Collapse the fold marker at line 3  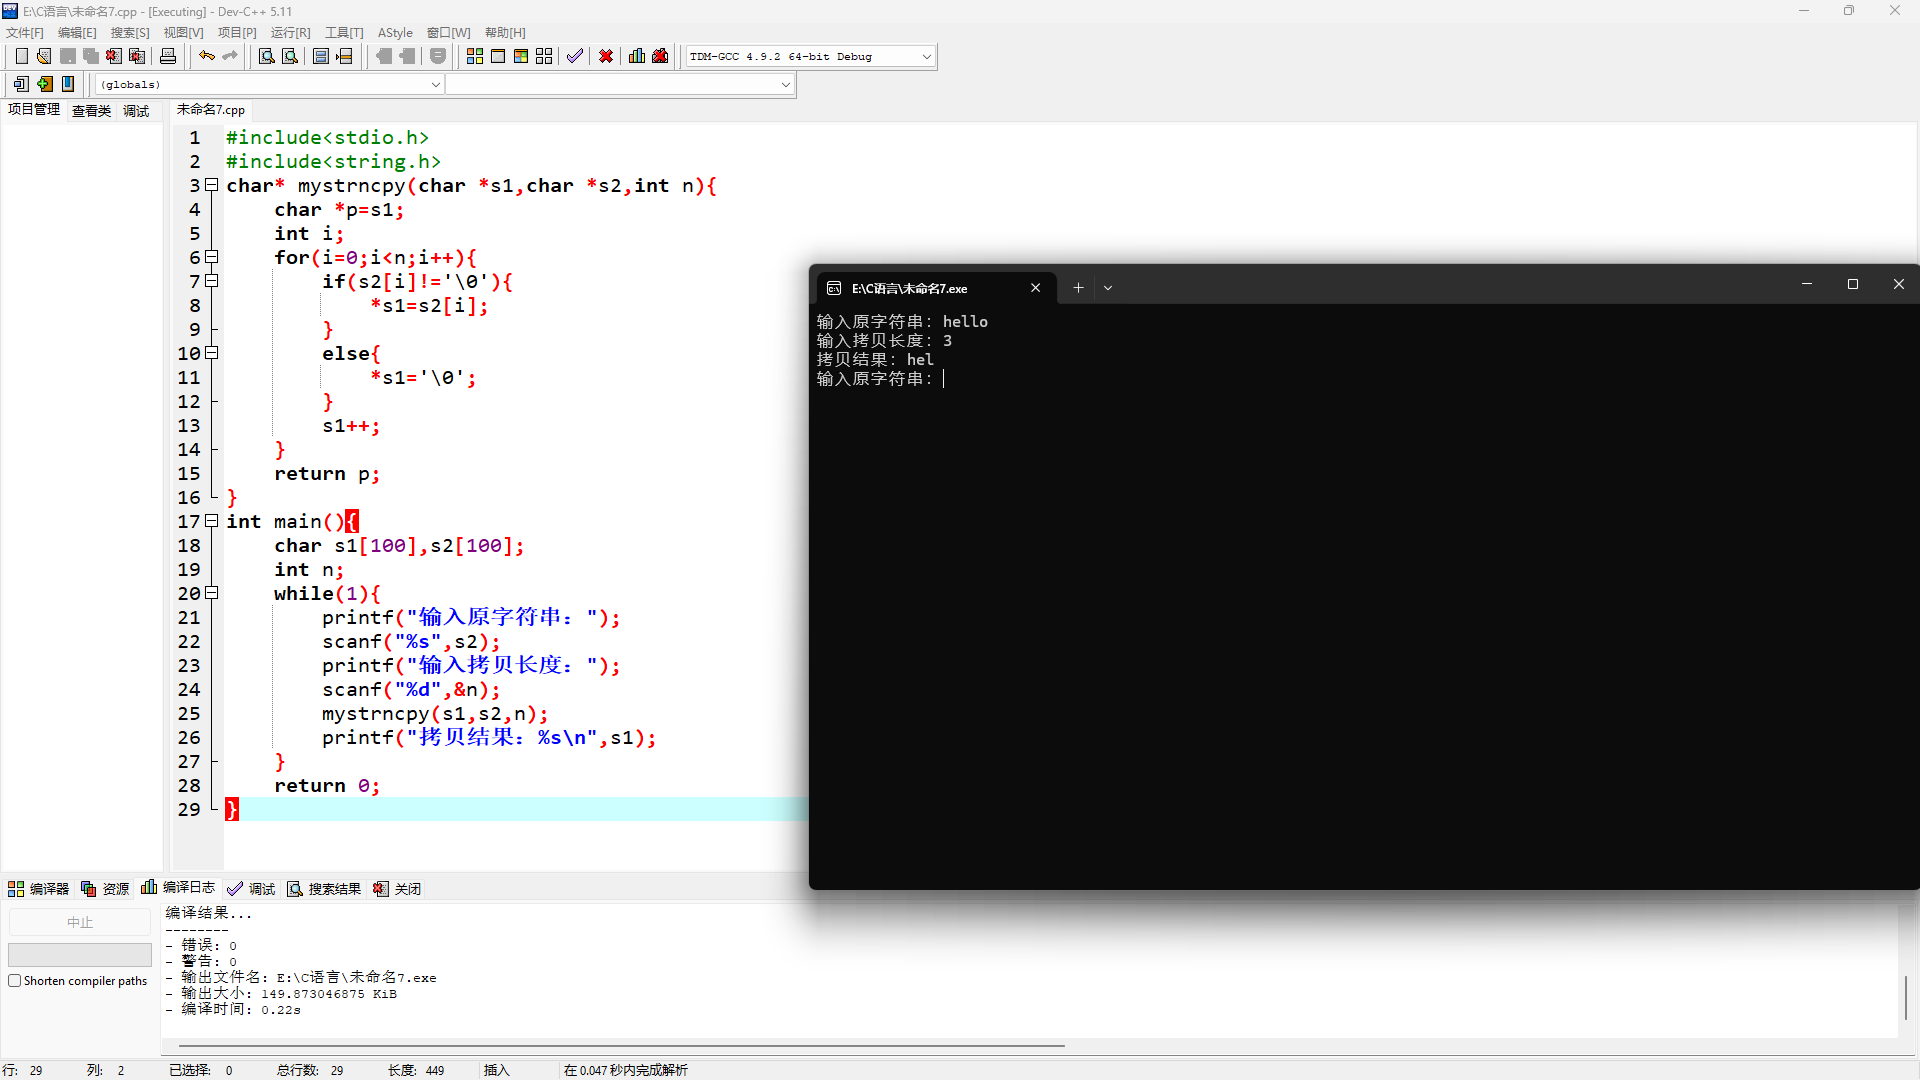(x=212, y=185)
